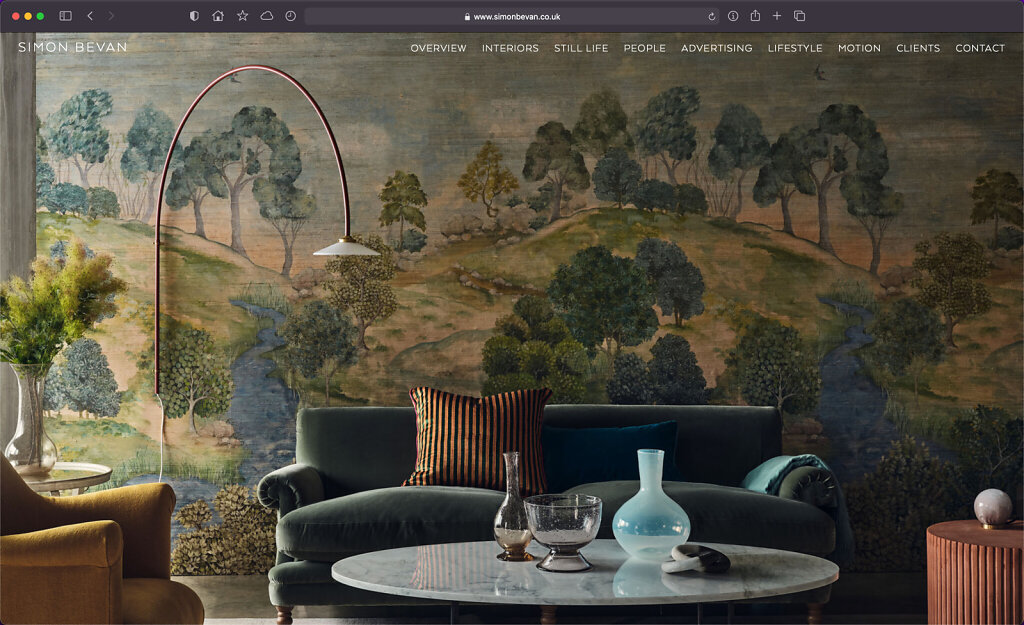
Task: Open the home page icon
Action: tap(218, 16)
